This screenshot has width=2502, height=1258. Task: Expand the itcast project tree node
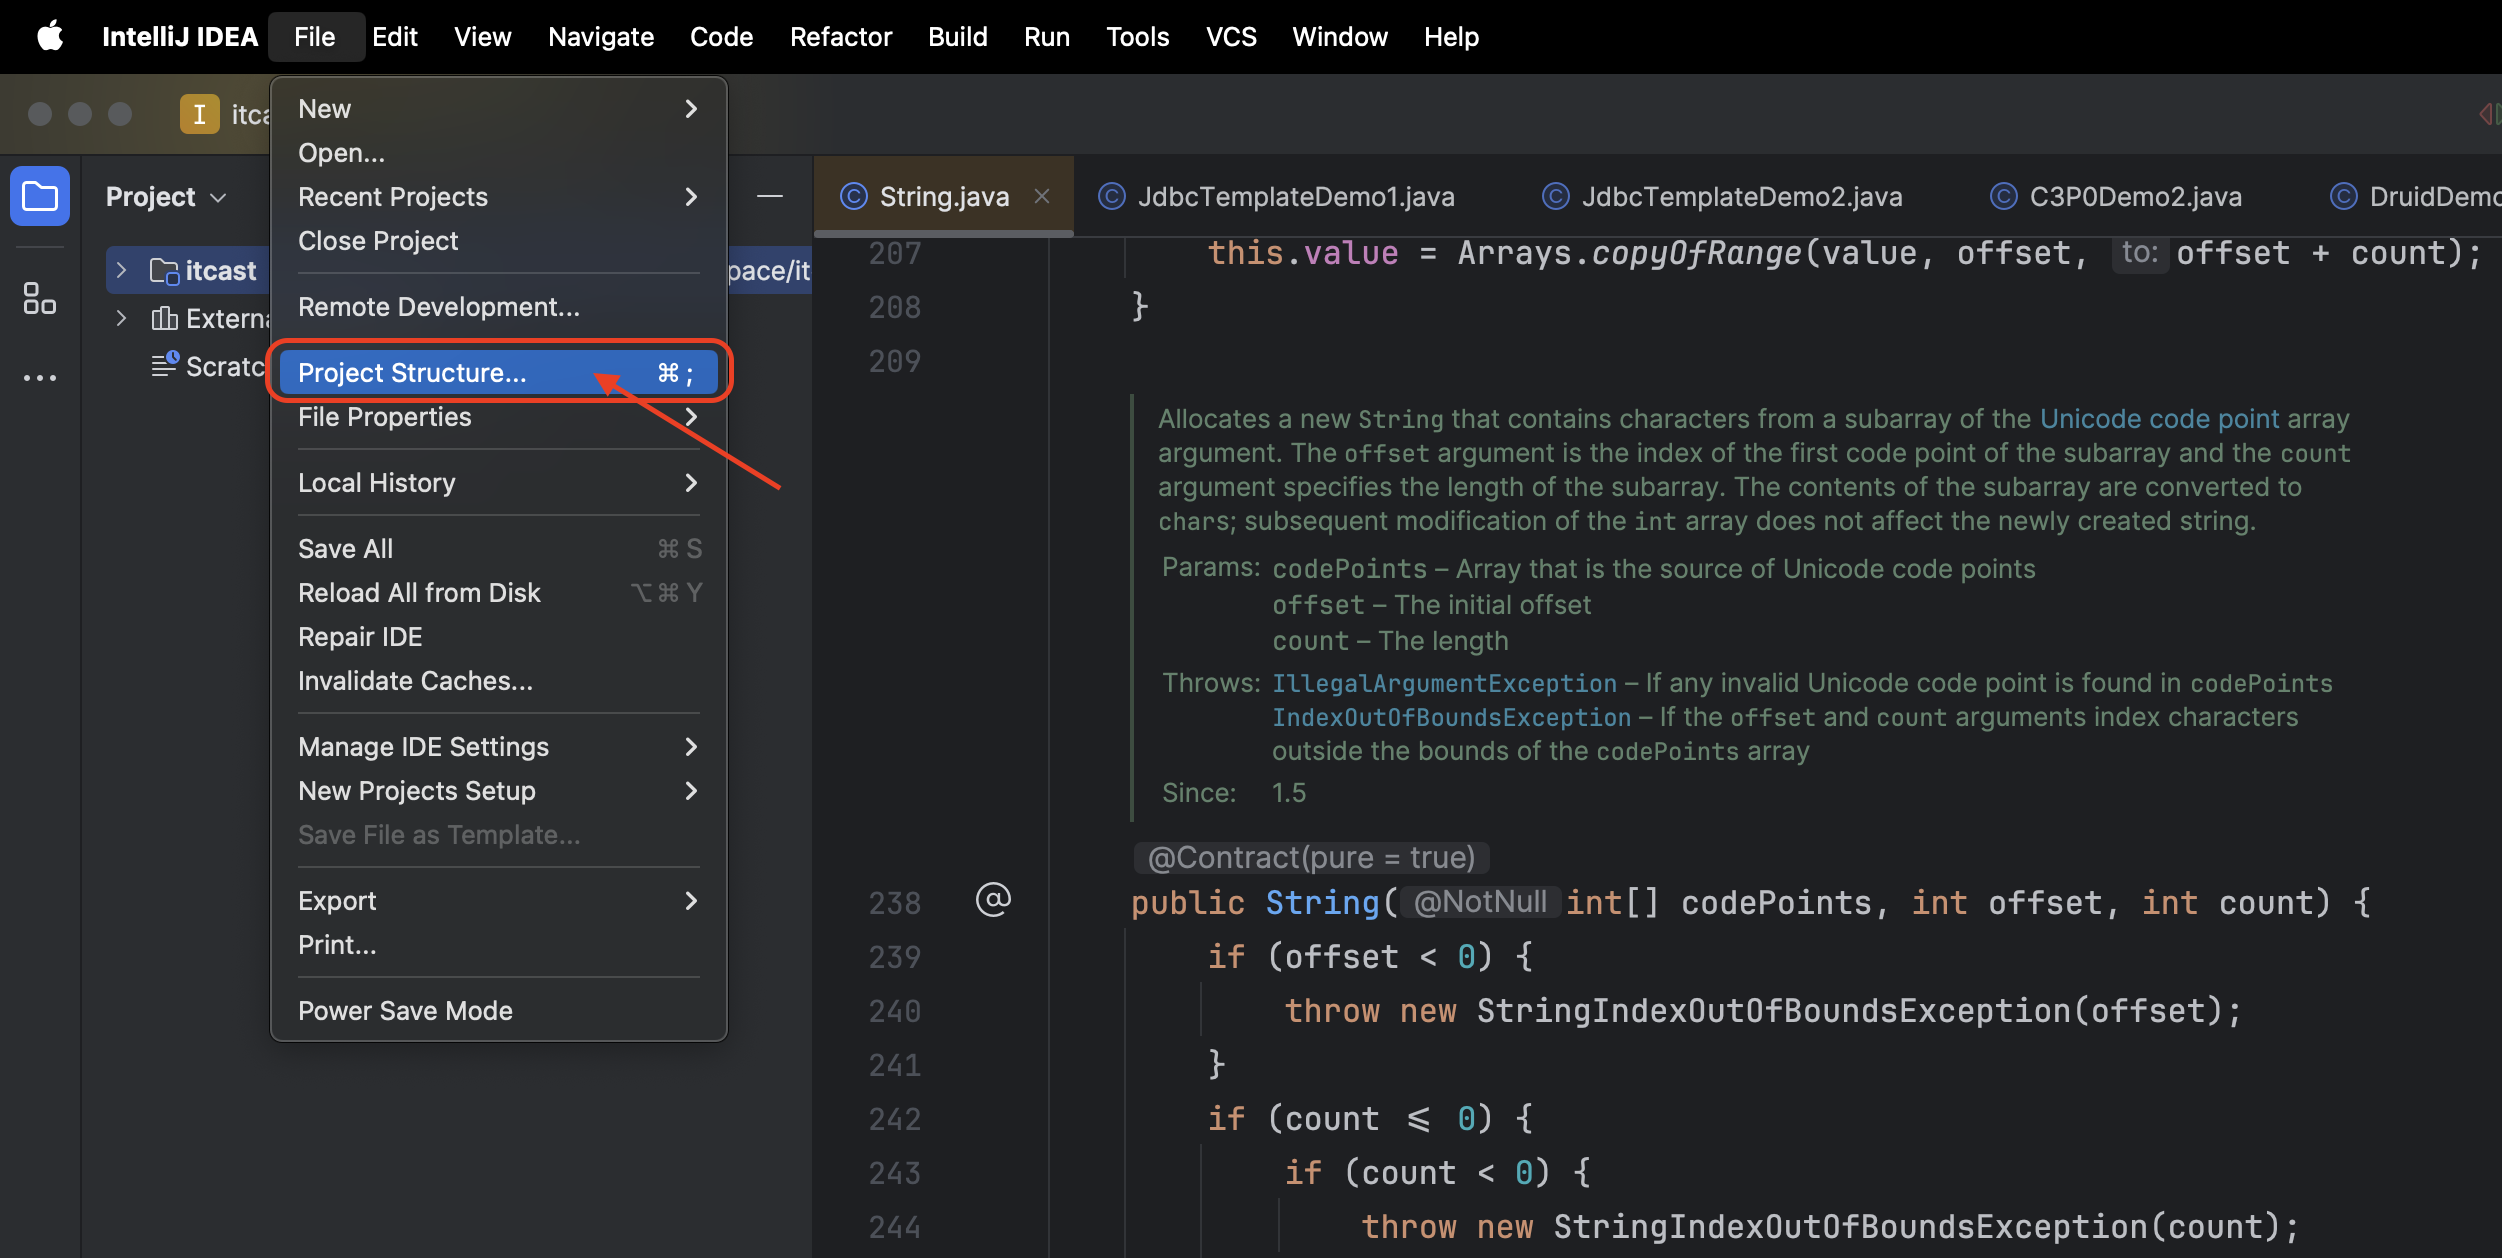point(122,270)
